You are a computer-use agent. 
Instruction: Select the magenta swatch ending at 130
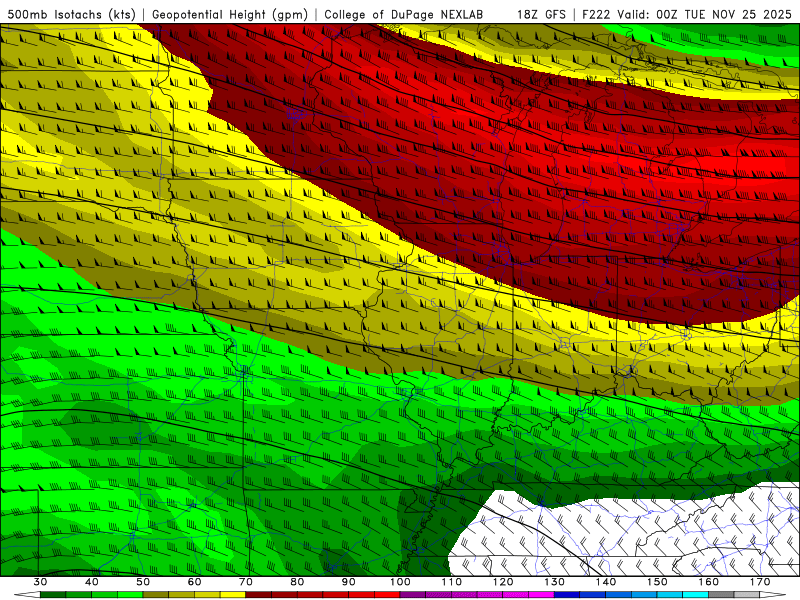click(541, 595)
